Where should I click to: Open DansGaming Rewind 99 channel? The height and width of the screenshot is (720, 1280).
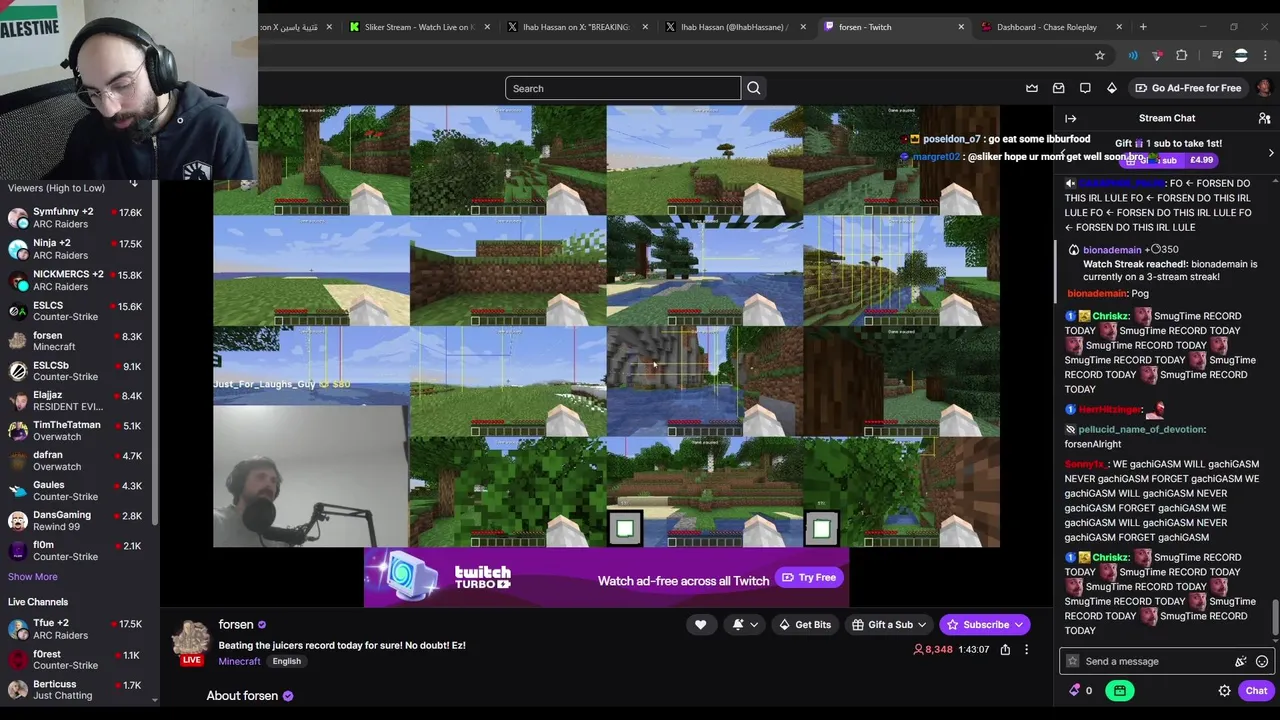76,521
